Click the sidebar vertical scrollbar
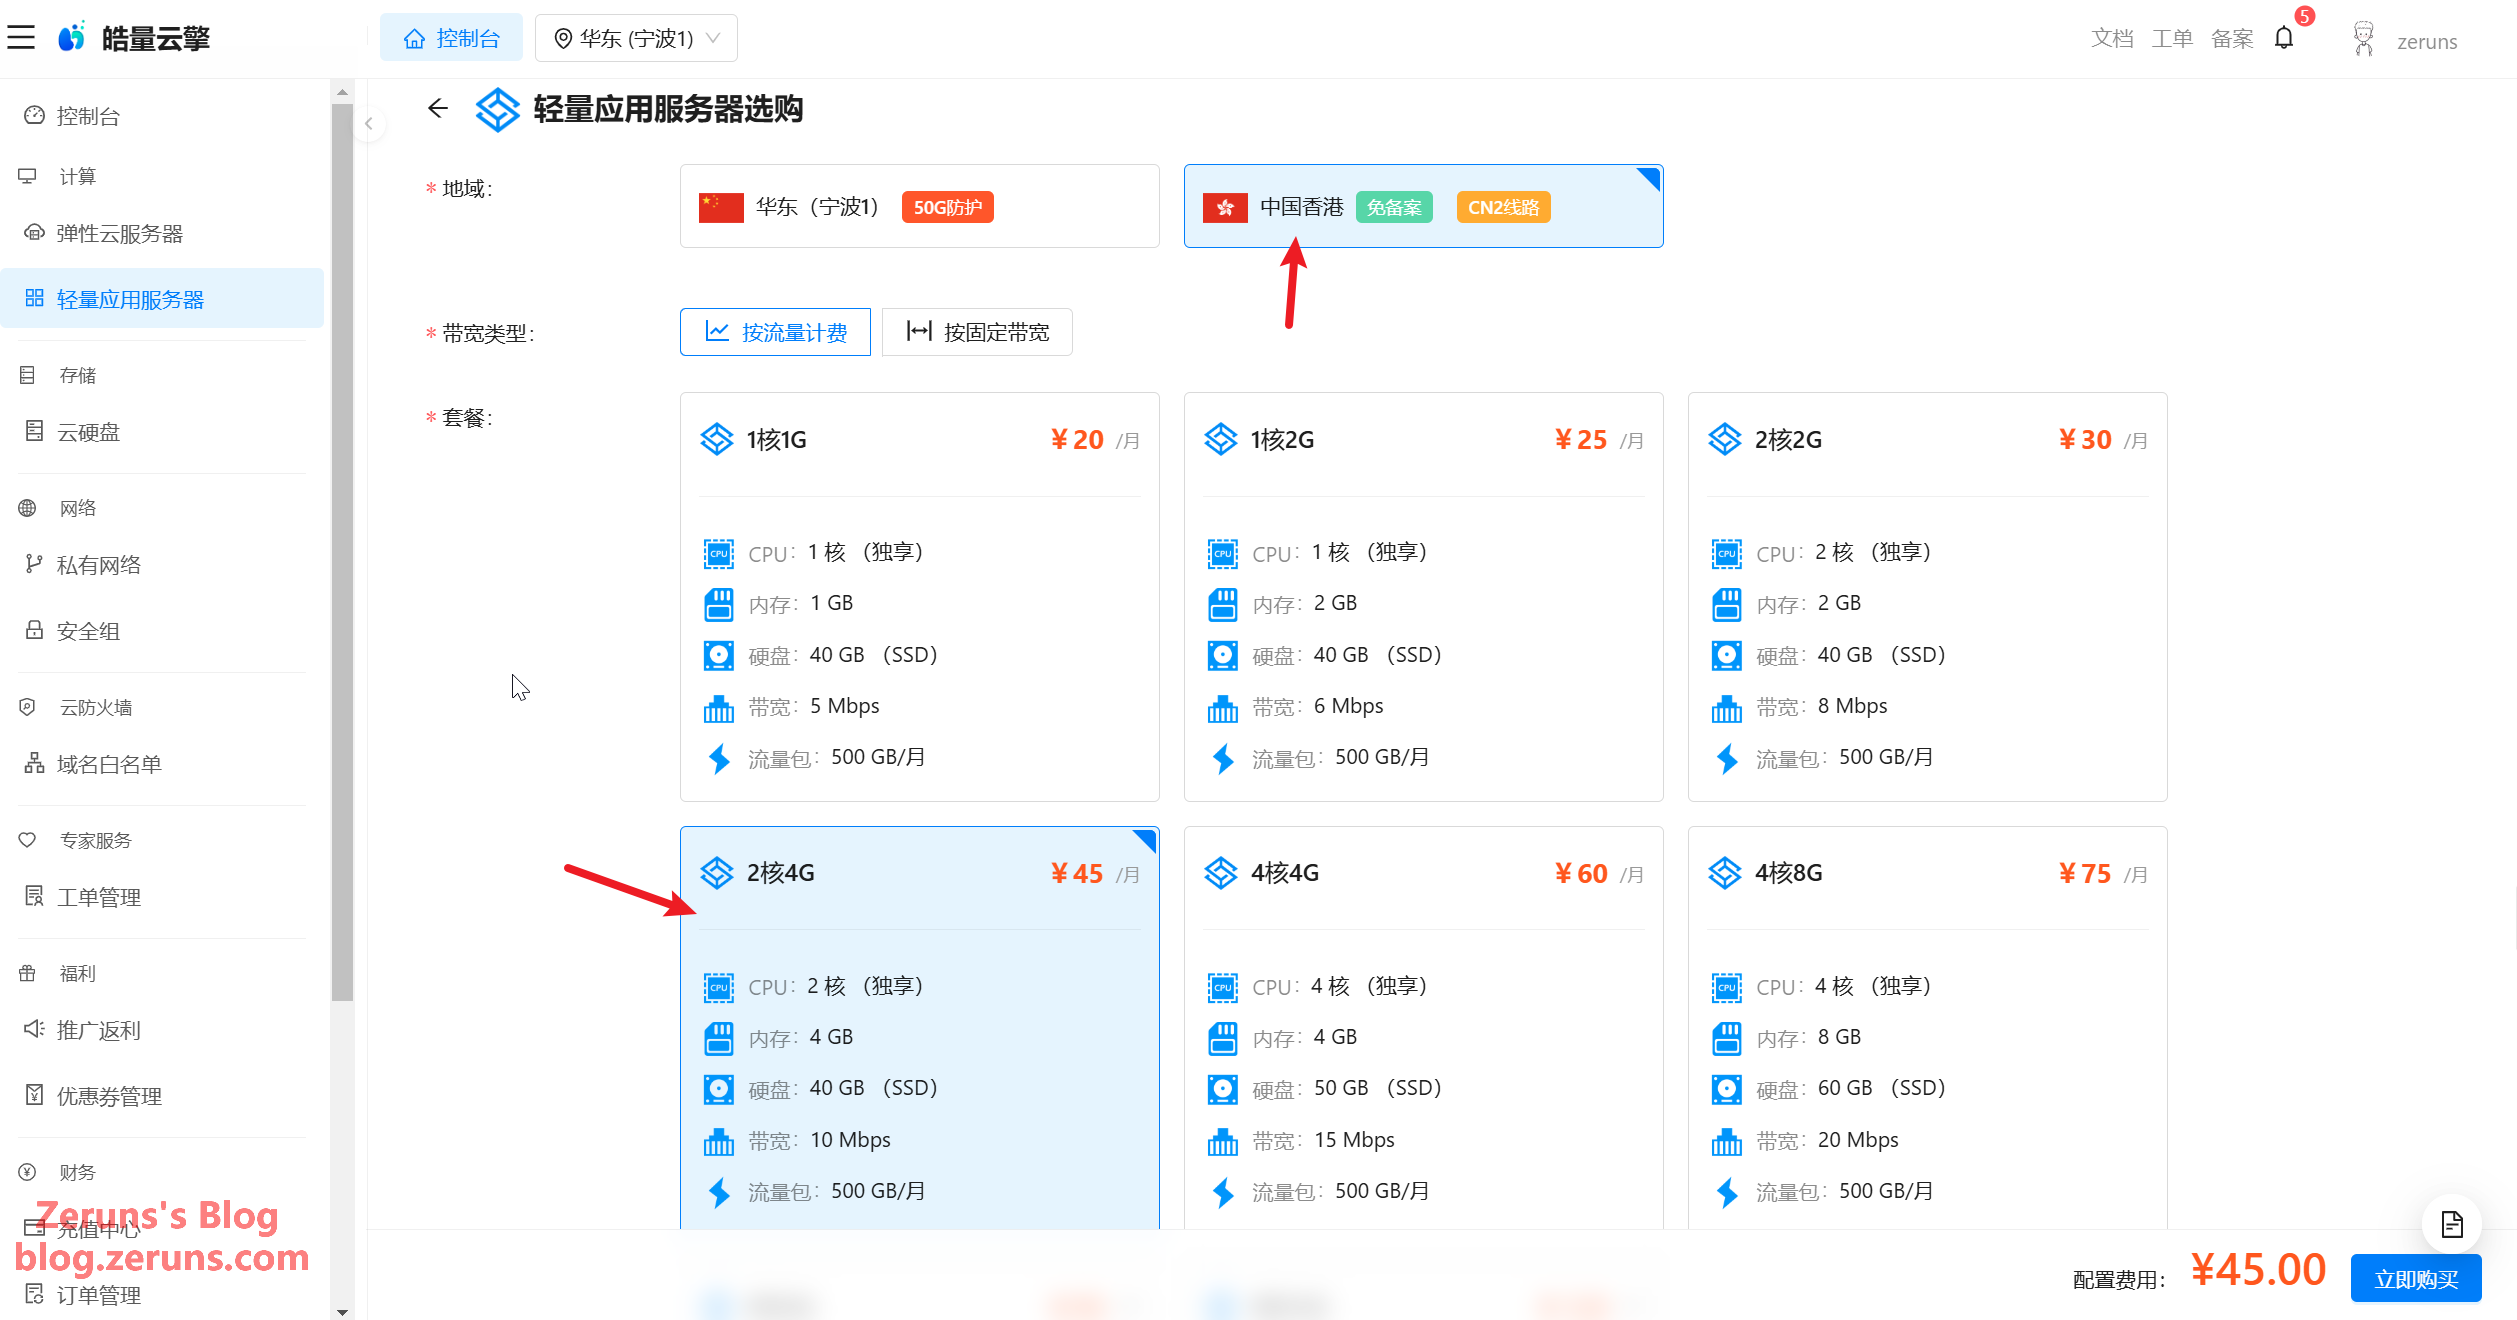Screen dimensions: 2517x1320 (x=342, y=550)
